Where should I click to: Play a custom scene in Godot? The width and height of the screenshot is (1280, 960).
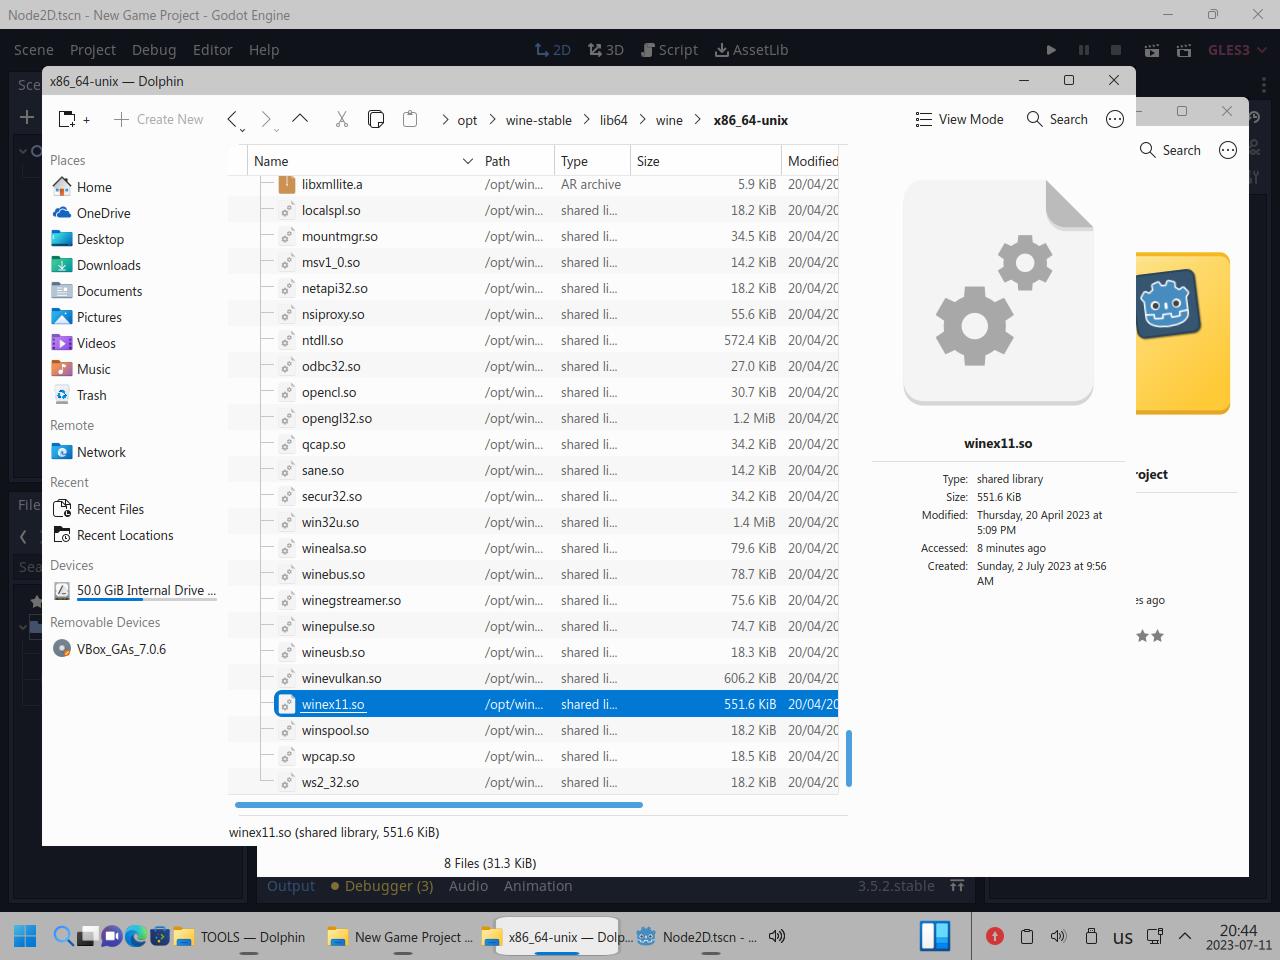1184,50
